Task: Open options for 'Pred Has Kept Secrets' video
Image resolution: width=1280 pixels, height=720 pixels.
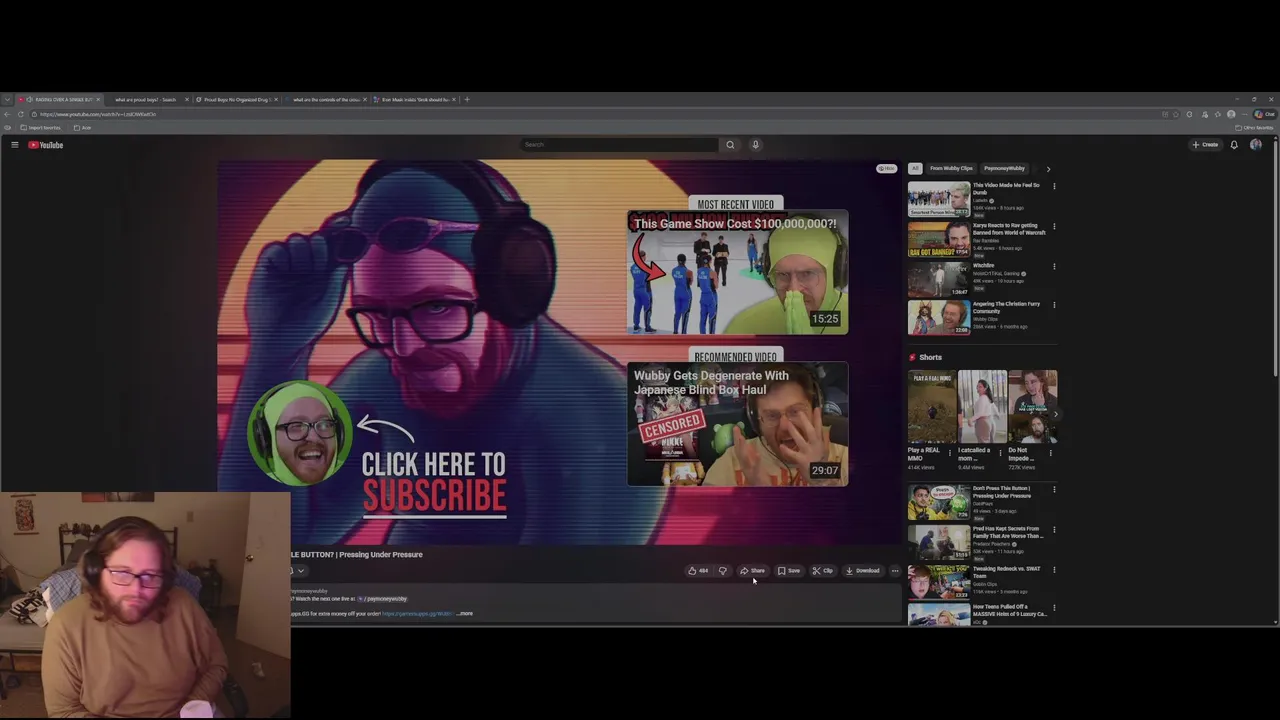Action: tap(1054, 530)
